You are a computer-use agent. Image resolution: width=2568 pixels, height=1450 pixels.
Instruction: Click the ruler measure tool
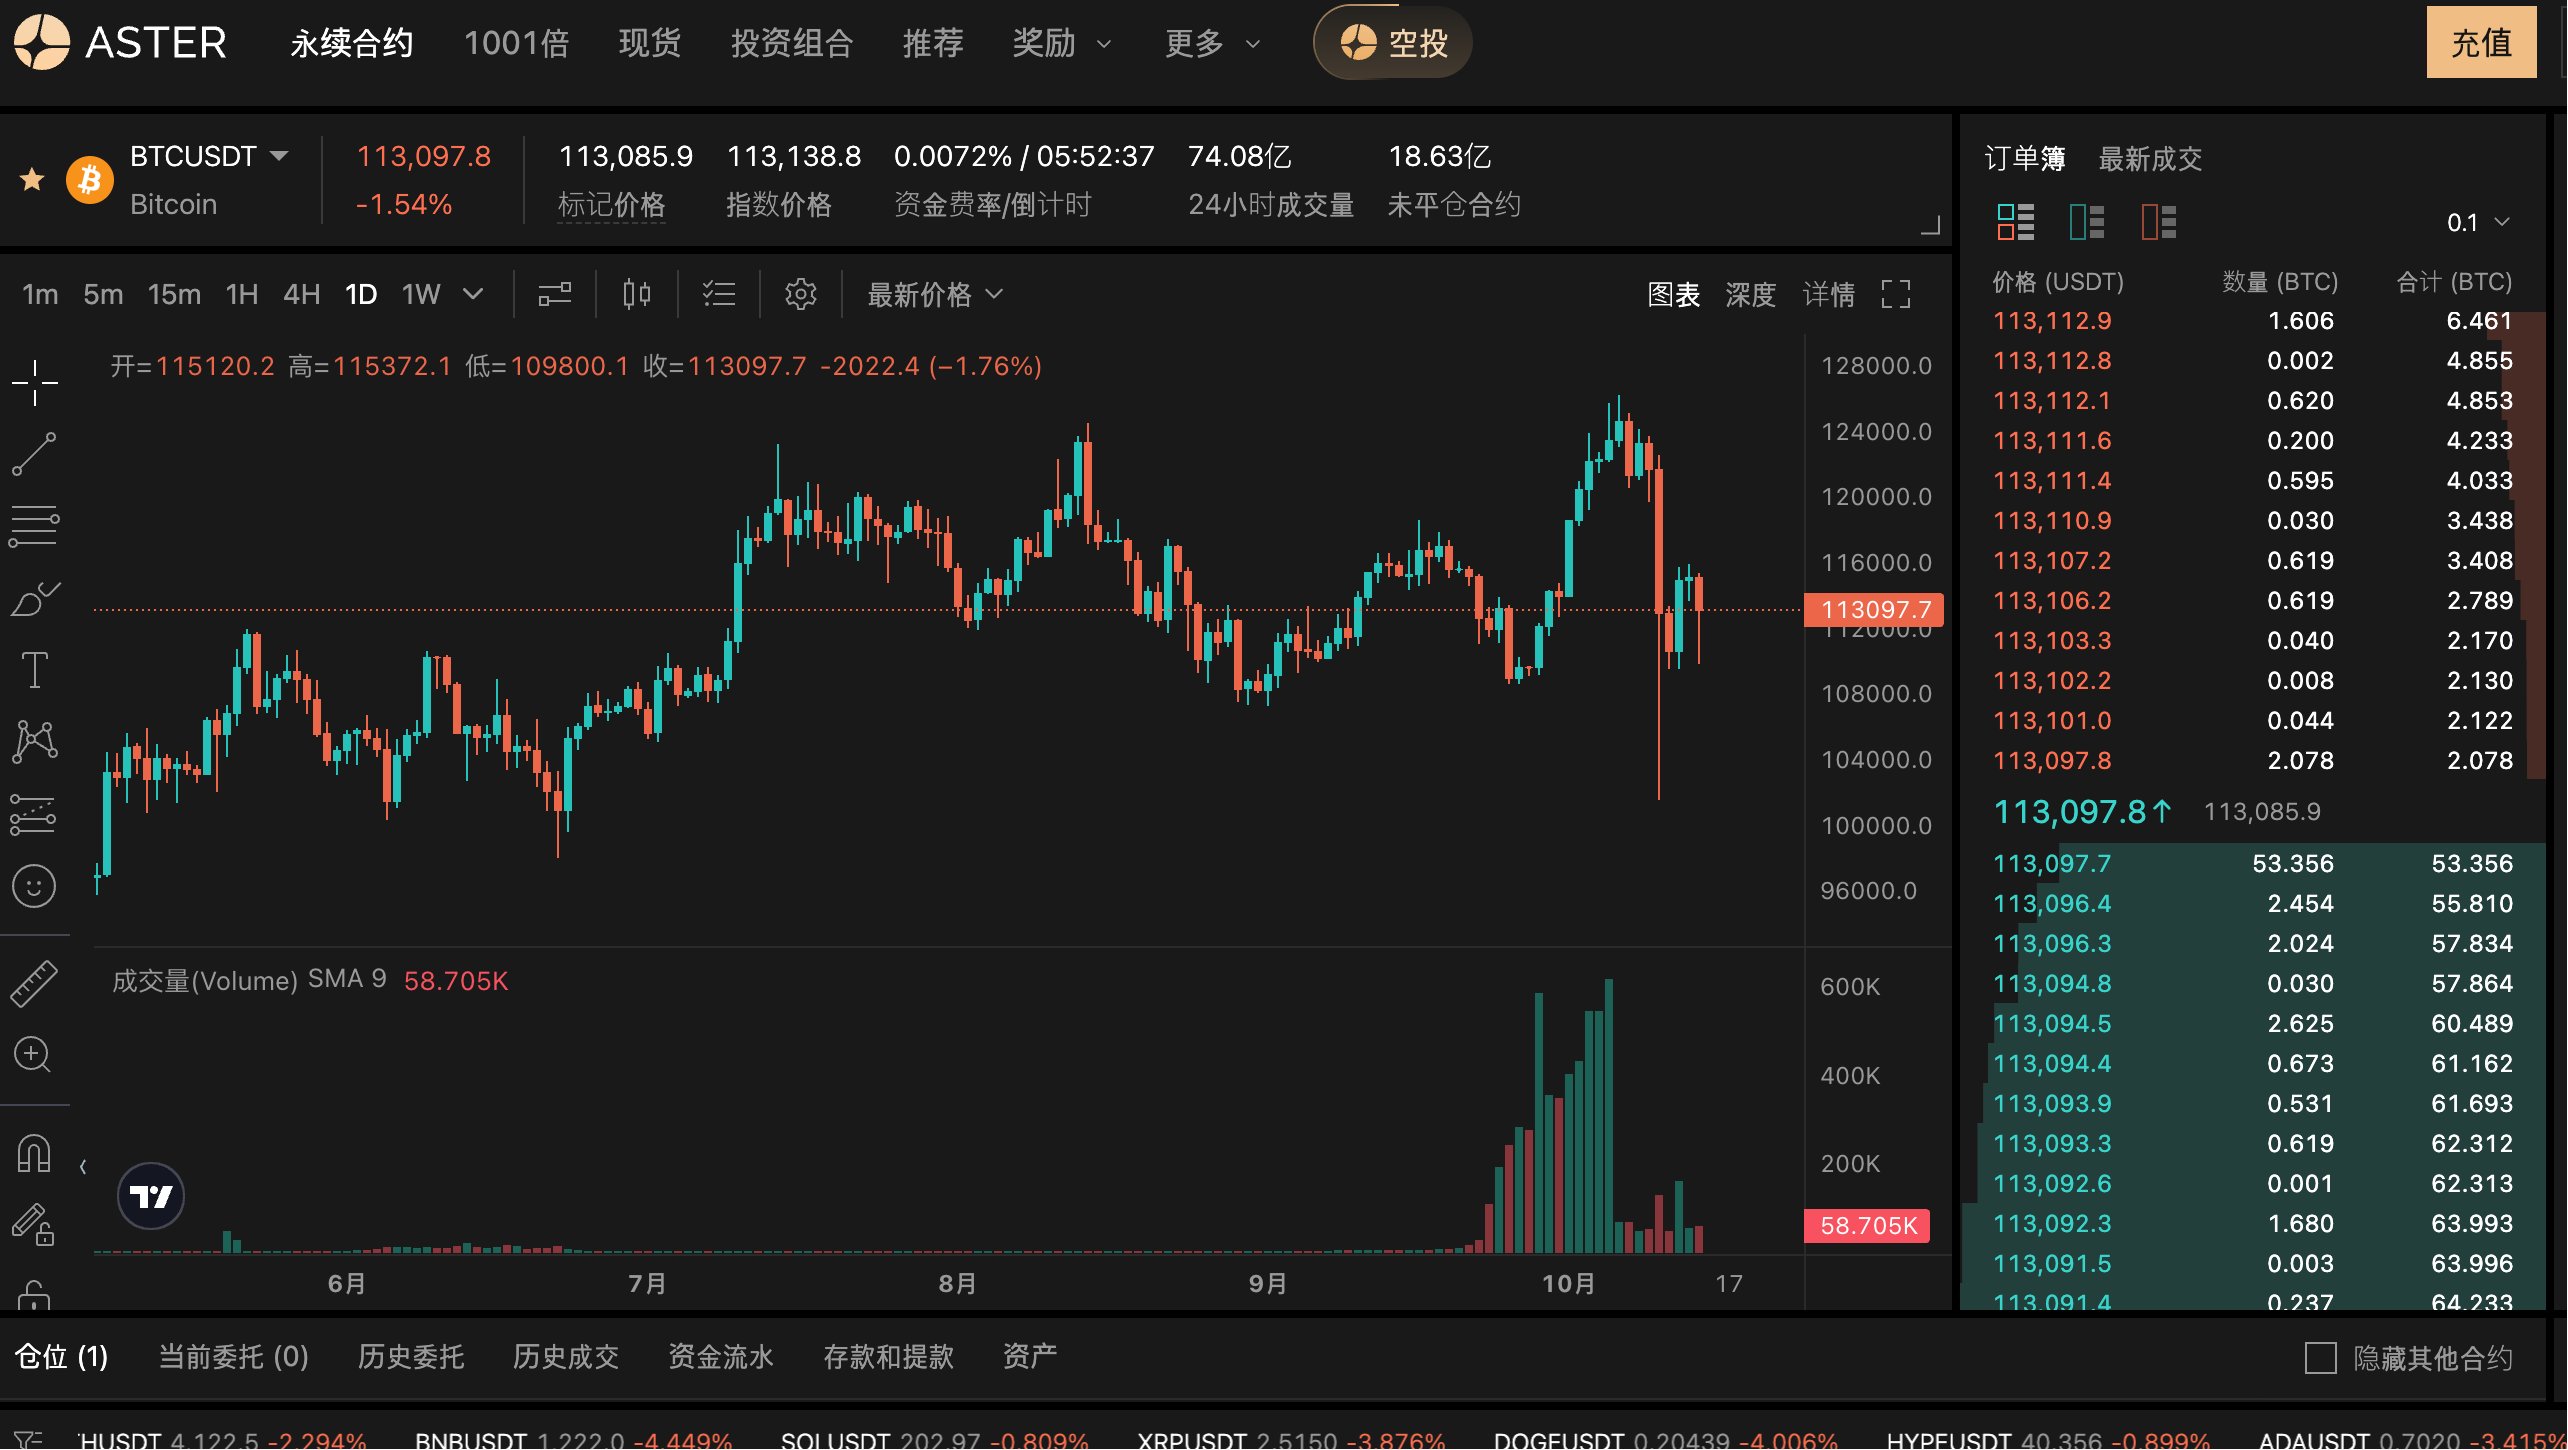click(x=34, y=983)
